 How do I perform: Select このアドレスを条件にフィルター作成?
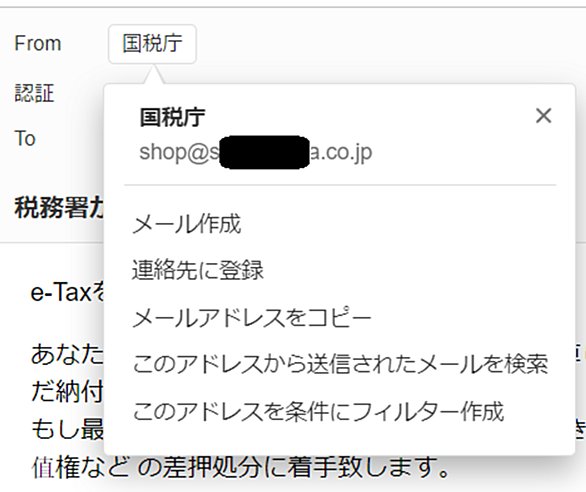(318, 411)
